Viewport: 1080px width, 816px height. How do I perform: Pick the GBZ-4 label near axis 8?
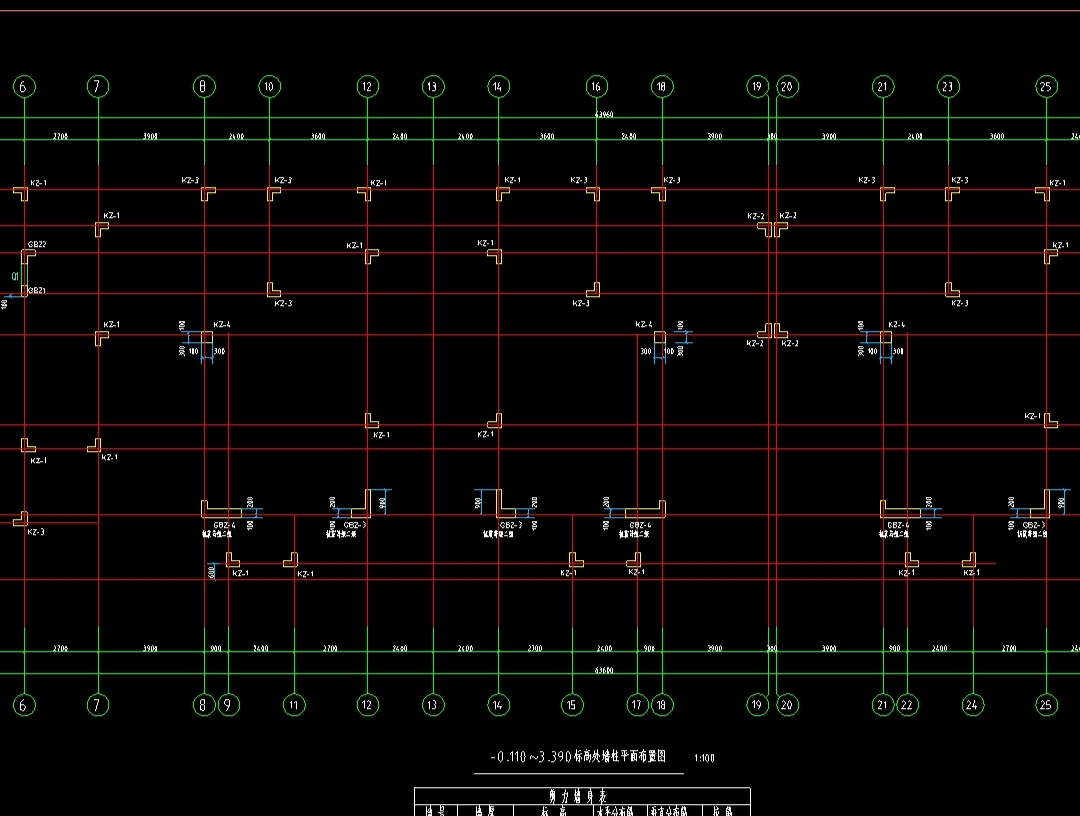pyautogui.click(x=224, y=525)
